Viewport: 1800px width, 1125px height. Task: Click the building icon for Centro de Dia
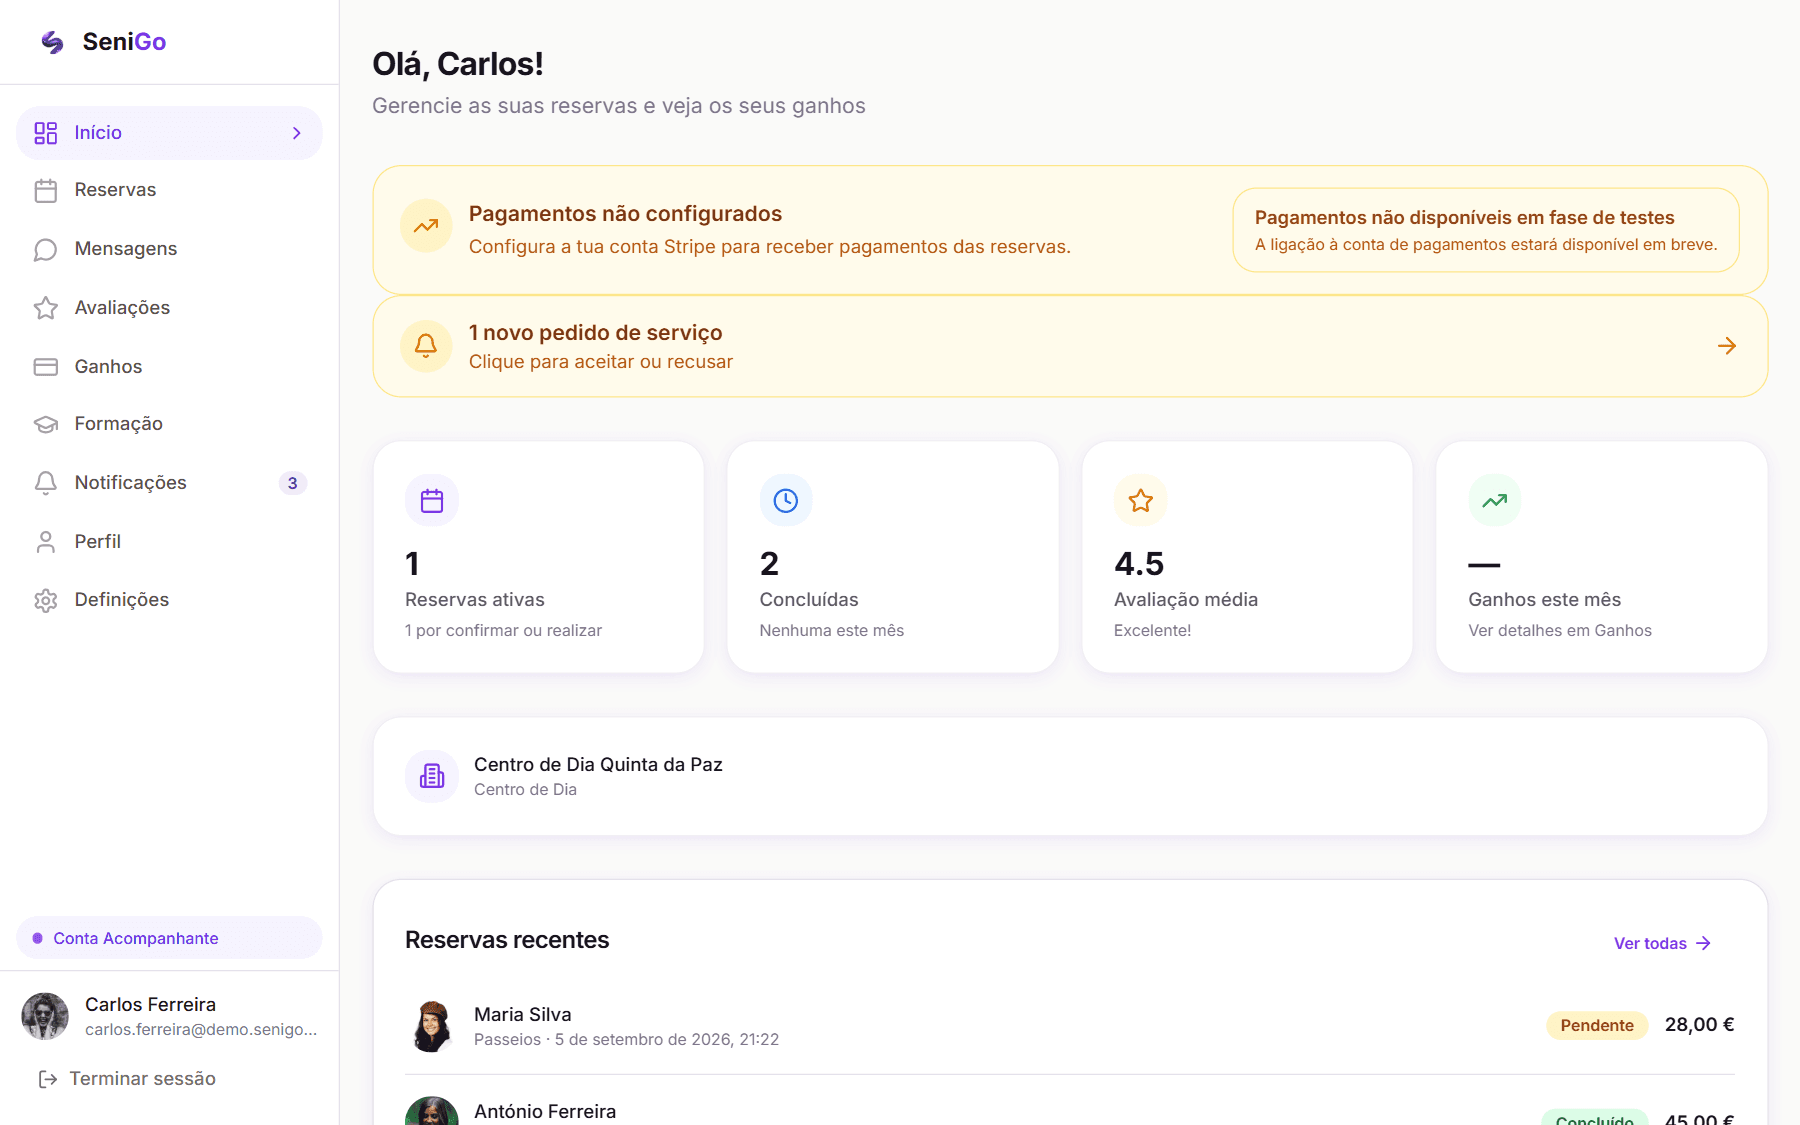[432, 776]
